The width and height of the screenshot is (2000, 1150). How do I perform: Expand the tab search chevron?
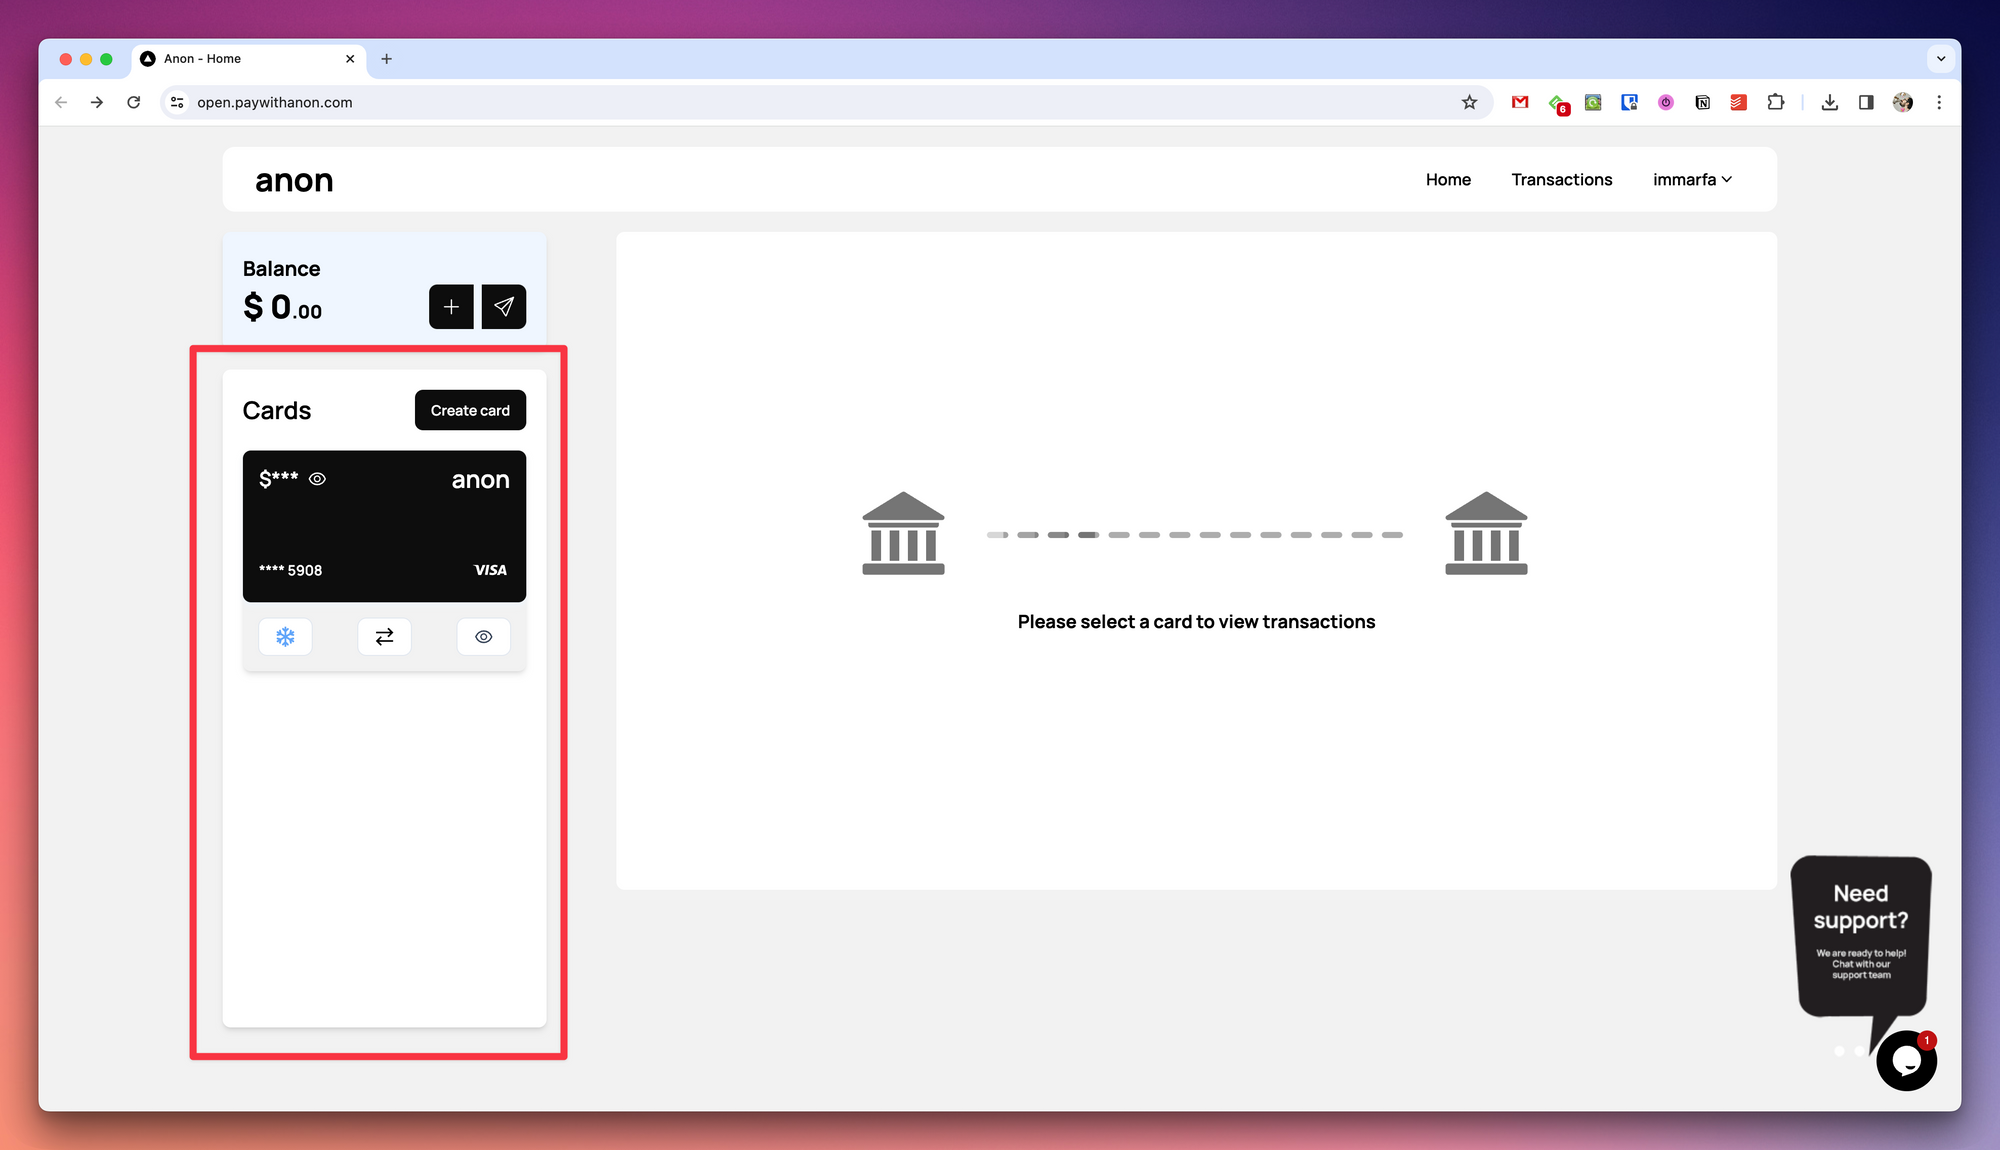coord(1941,59)
